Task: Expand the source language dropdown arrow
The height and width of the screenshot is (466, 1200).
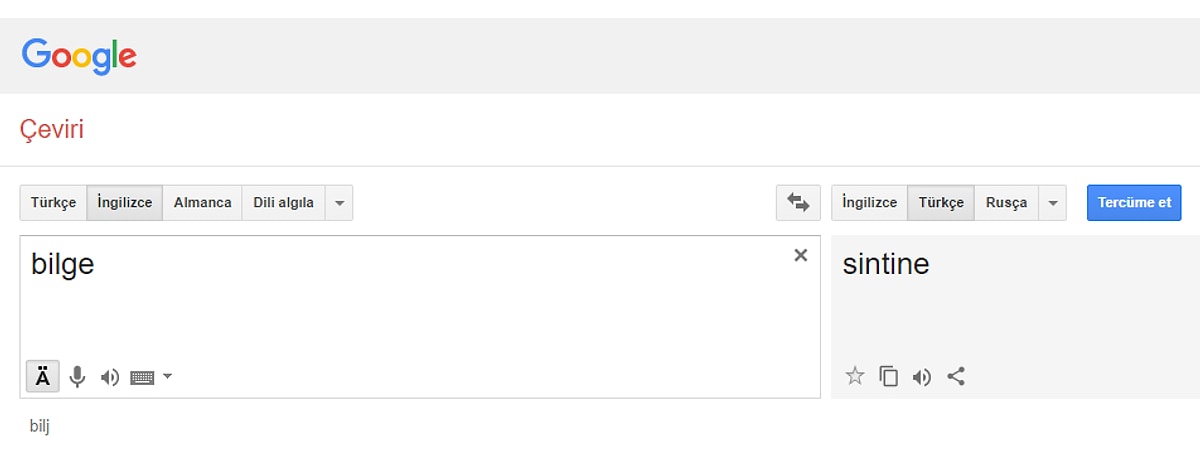Action: [x=339, y=203]
